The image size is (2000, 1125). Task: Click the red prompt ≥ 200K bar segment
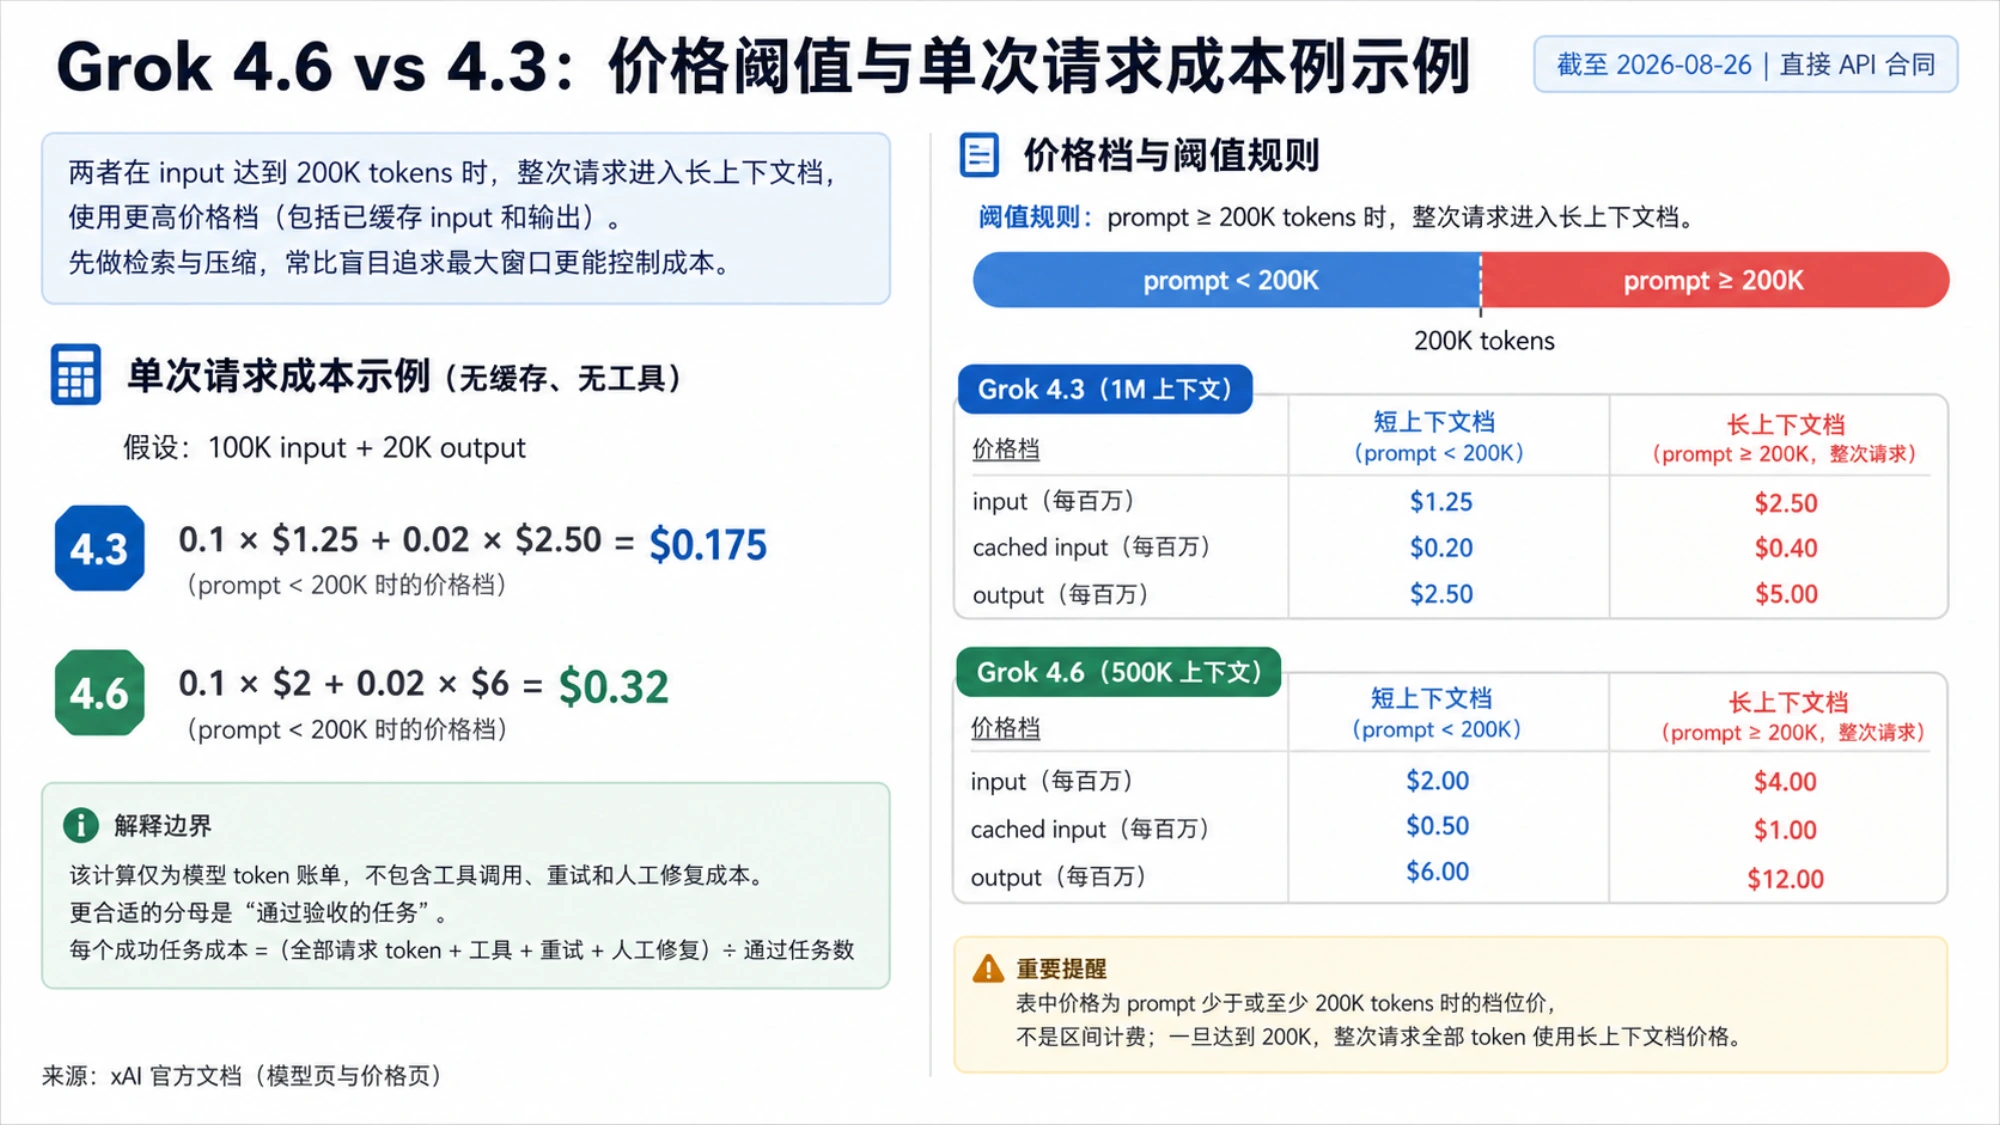click(1715, 280)
